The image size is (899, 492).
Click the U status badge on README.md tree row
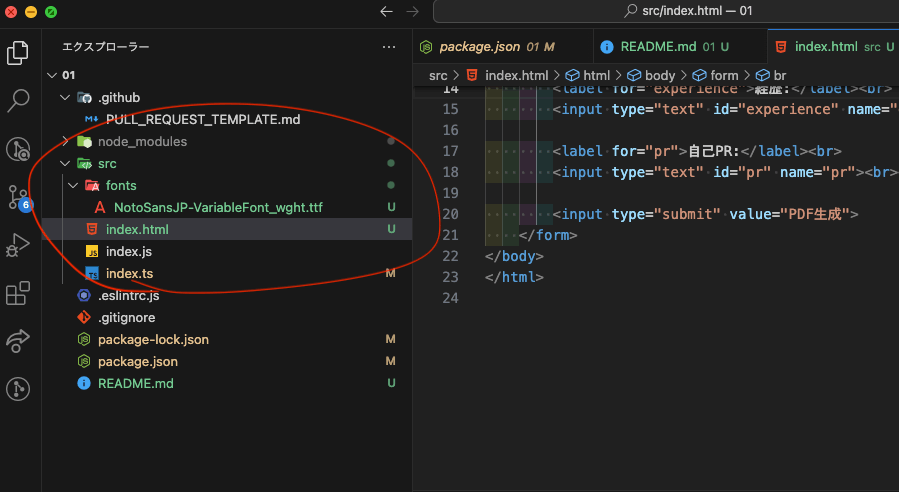pyautogui.click(x=391, y=383)
